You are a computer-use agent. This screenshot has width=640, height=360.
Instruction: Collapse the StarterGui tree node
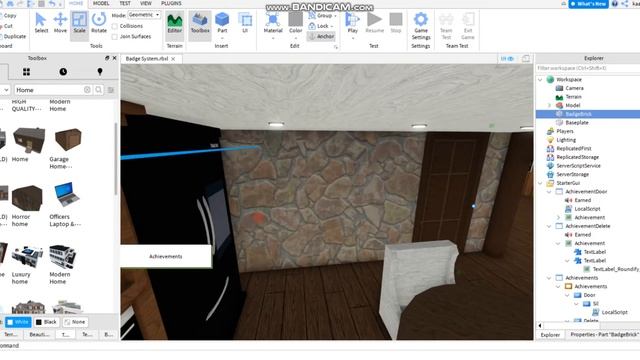click(x=540, y=183)
